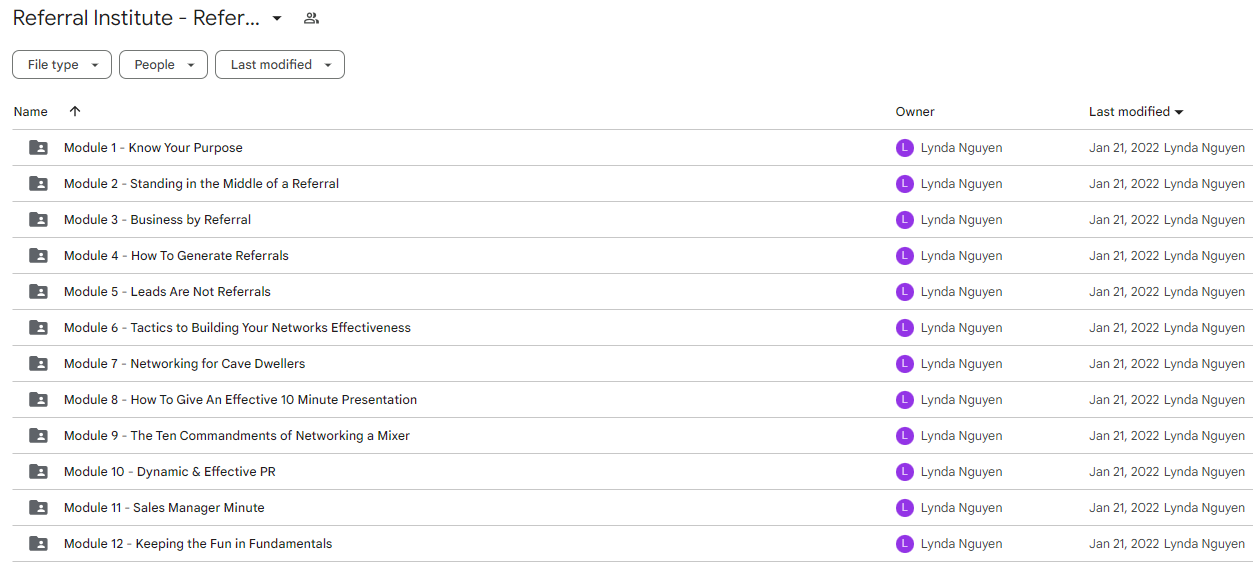The width and height of the screenshot is (1253, 572).
Task: Click the Owner column header
Action: click(915, 112)
